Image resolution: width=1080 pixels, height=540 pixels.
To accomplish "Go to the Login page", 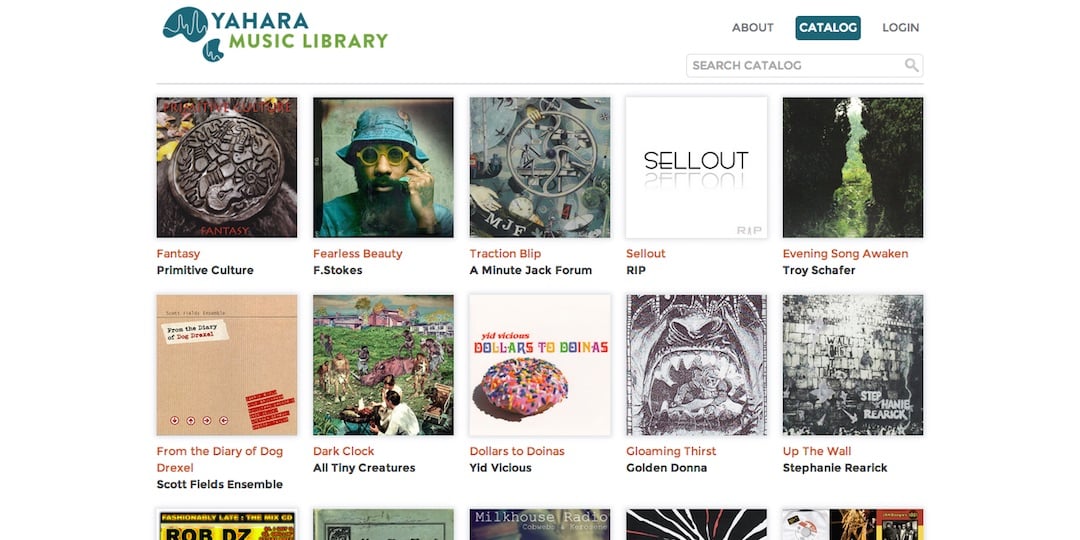I will point(900,28).
